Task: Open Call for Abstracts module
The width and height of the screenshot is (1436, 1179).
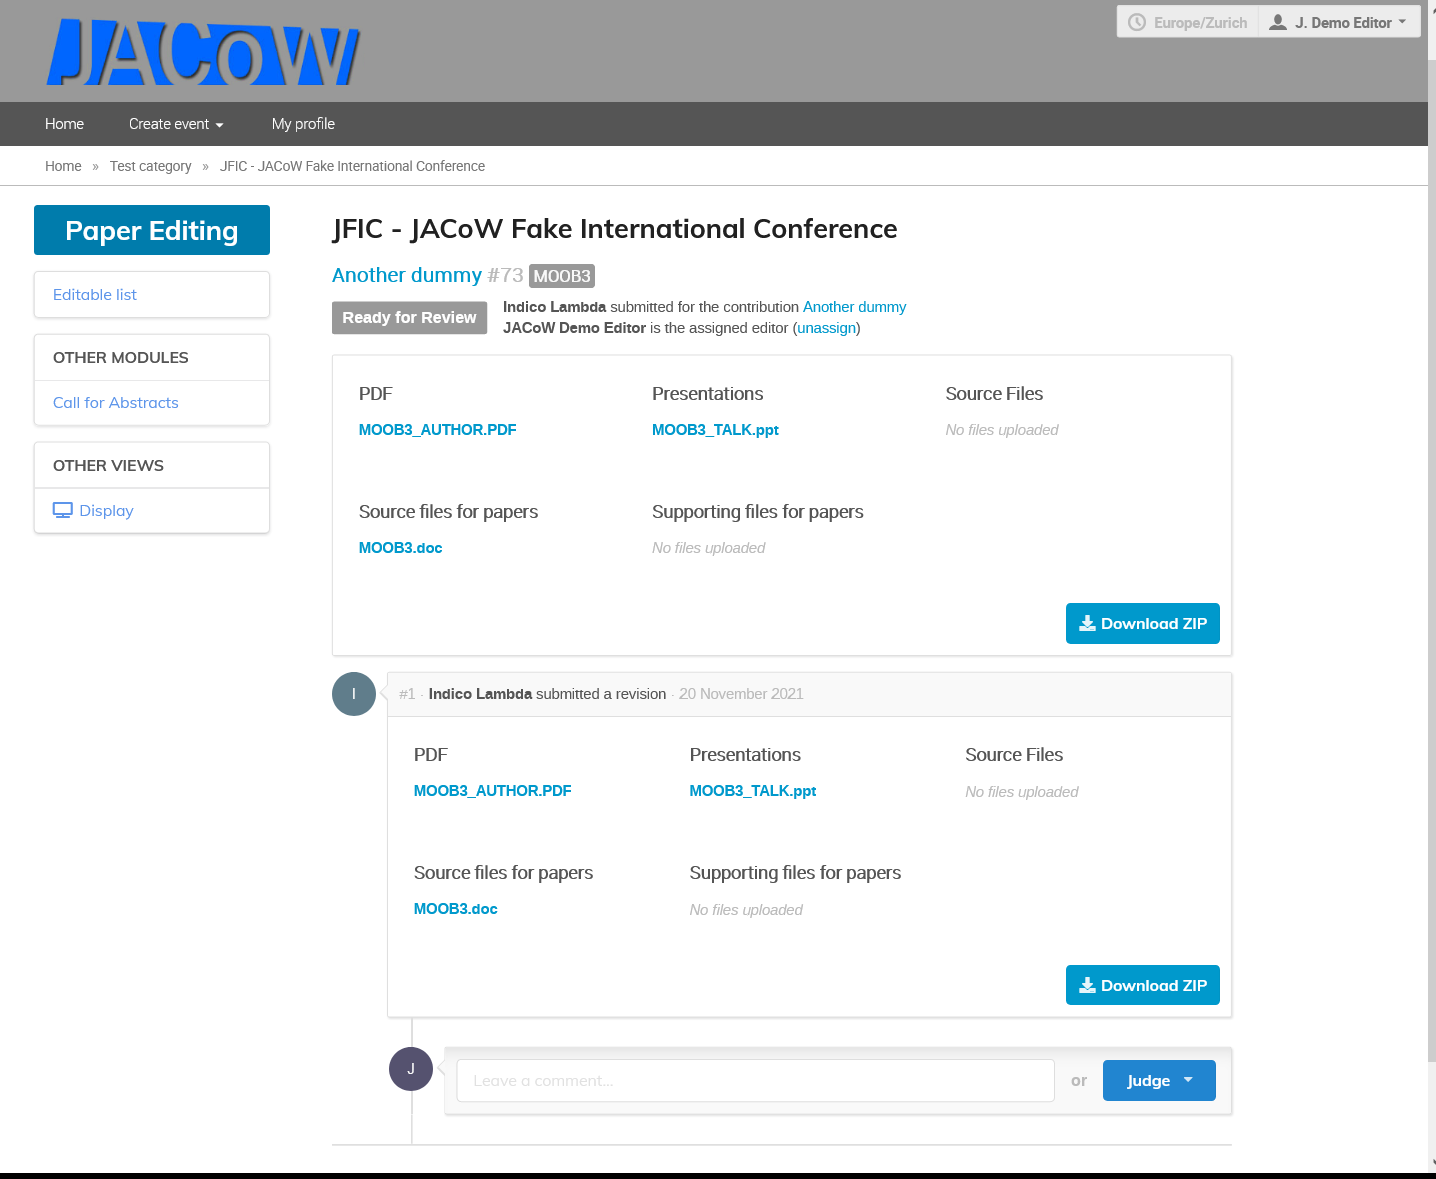Action: point(116,403)
